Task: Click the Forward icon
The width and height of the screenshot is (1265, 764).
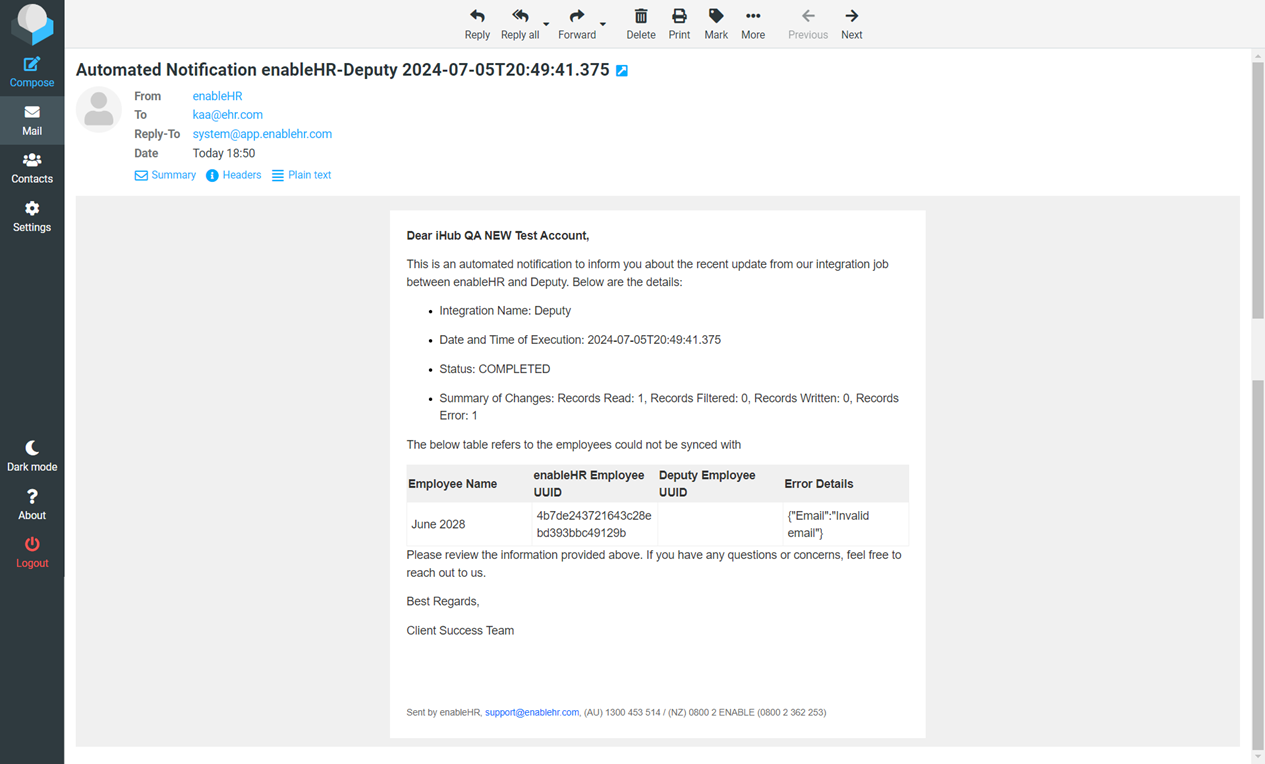Action: tap(577, 16)
